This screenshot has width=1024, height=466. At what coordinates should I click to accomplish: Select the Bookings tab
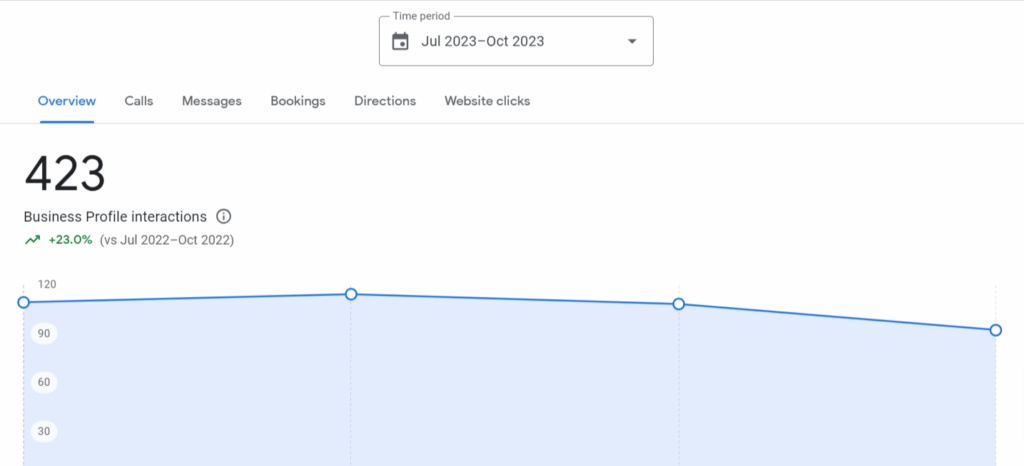click(x=298, y=101)
